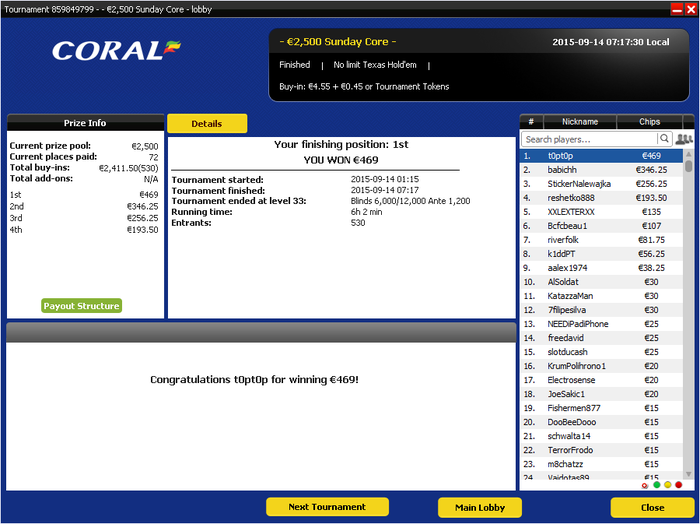The height and width of the screenshot is (524, 700).
Task: Select player Fishermen877 row
Action: pyautogui.click(x=601, y=408)
